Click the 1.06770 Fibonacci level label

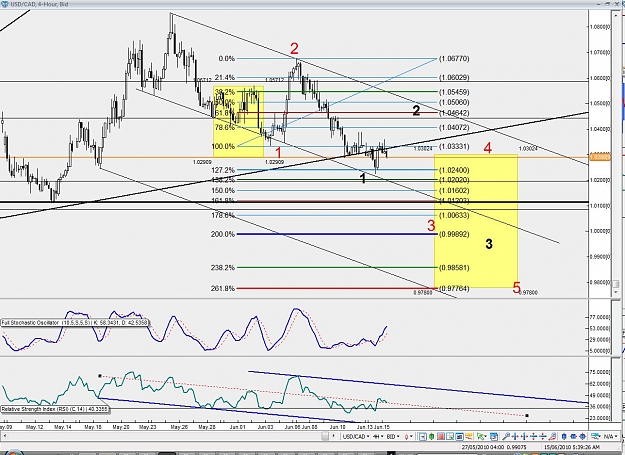(454, 59)
